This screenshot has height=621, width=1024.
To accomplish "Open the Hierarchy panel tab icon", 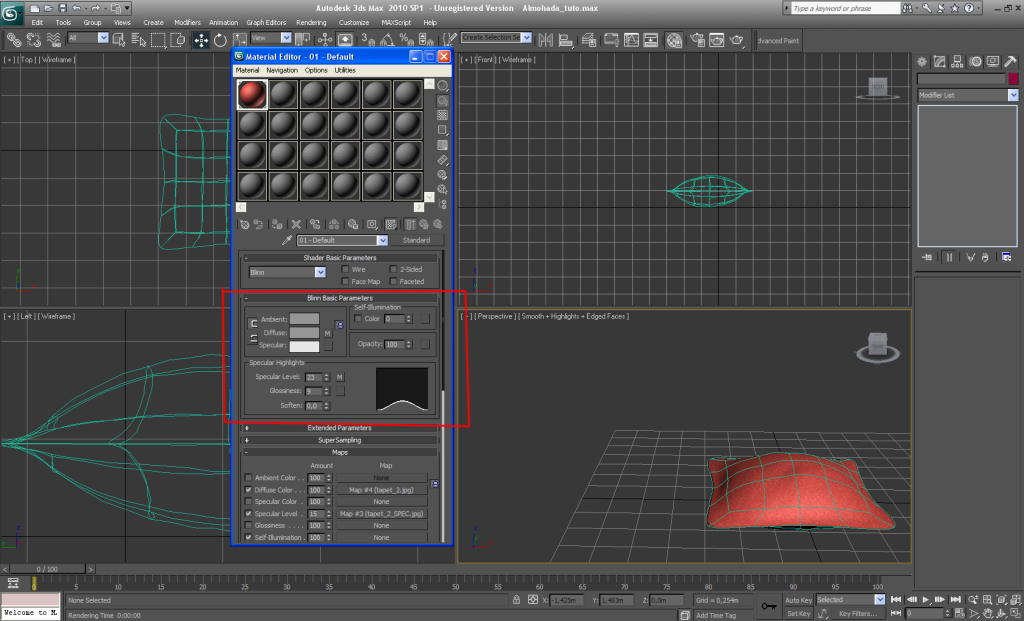I will tap(957, 61).
